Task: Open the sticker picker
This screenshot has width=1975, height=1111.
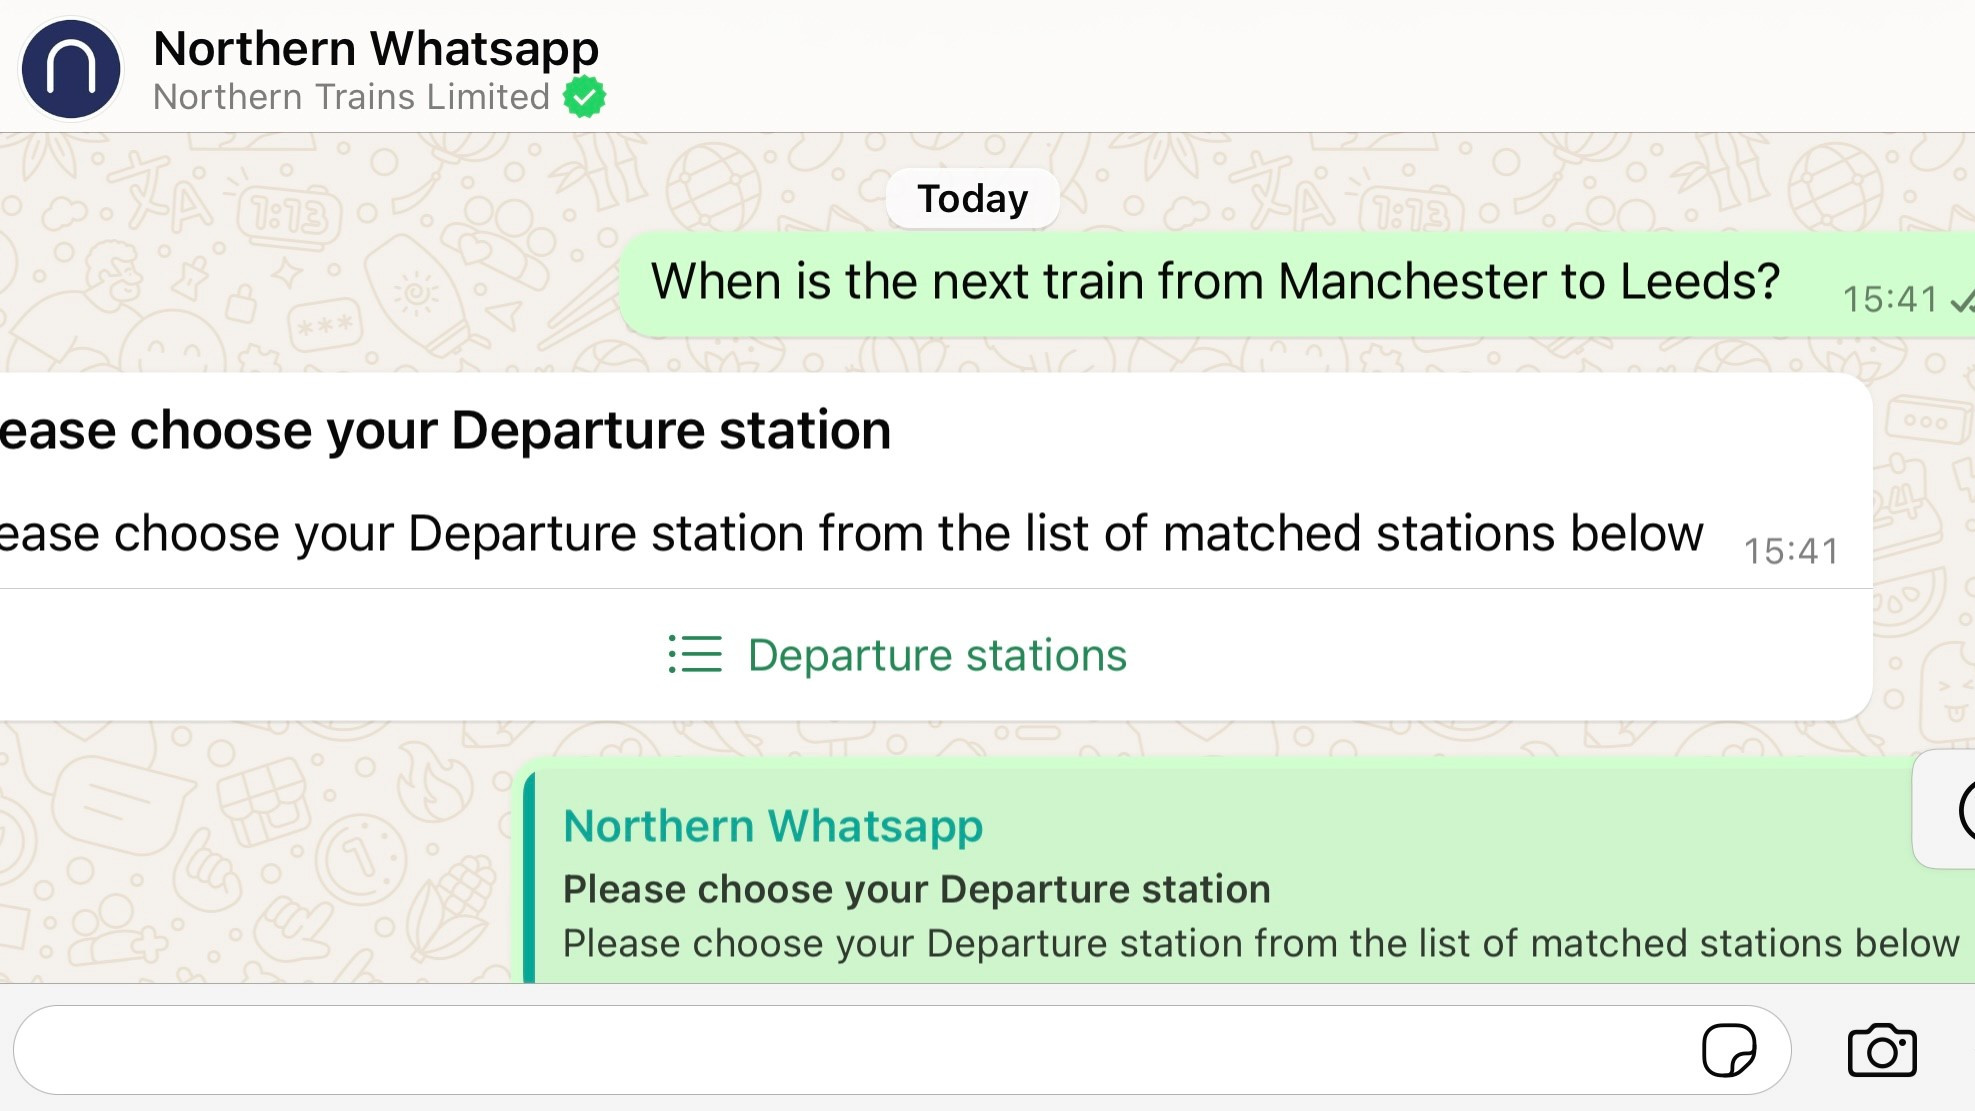Action: [1729, 1049]
